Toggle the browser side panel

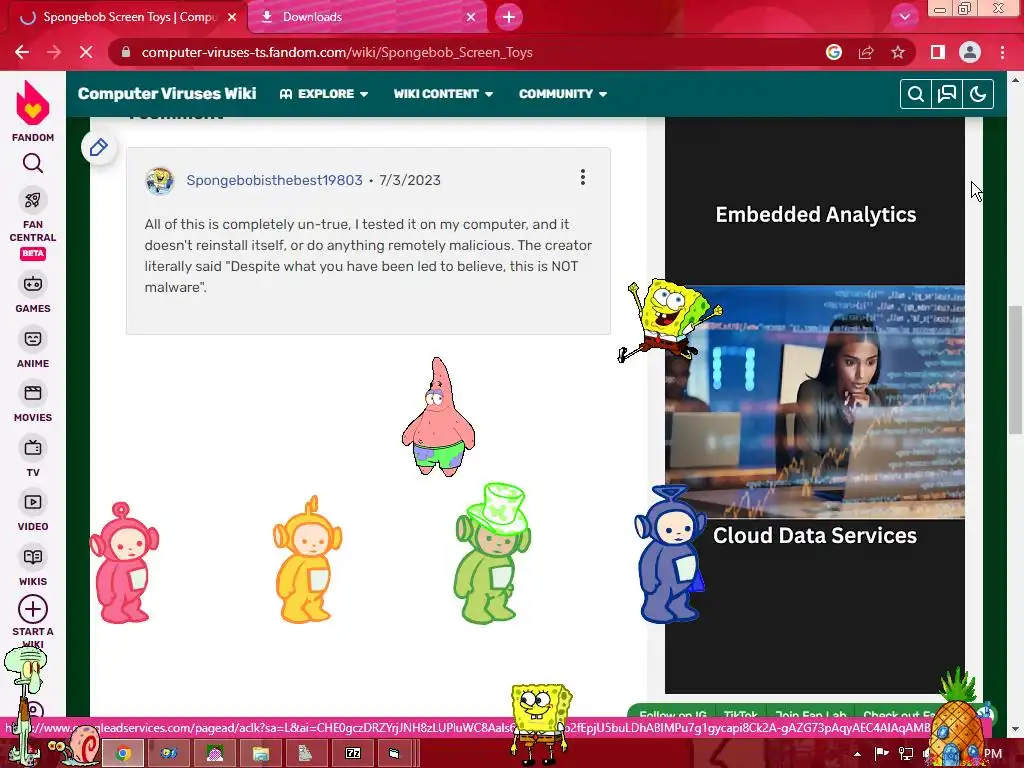[x=938, y=52]
